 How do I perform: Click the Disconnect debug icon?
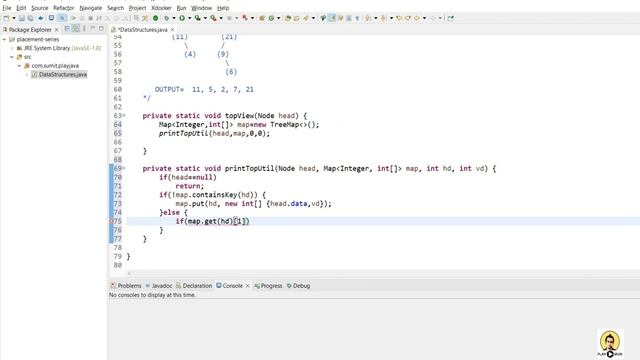[99, 18]
